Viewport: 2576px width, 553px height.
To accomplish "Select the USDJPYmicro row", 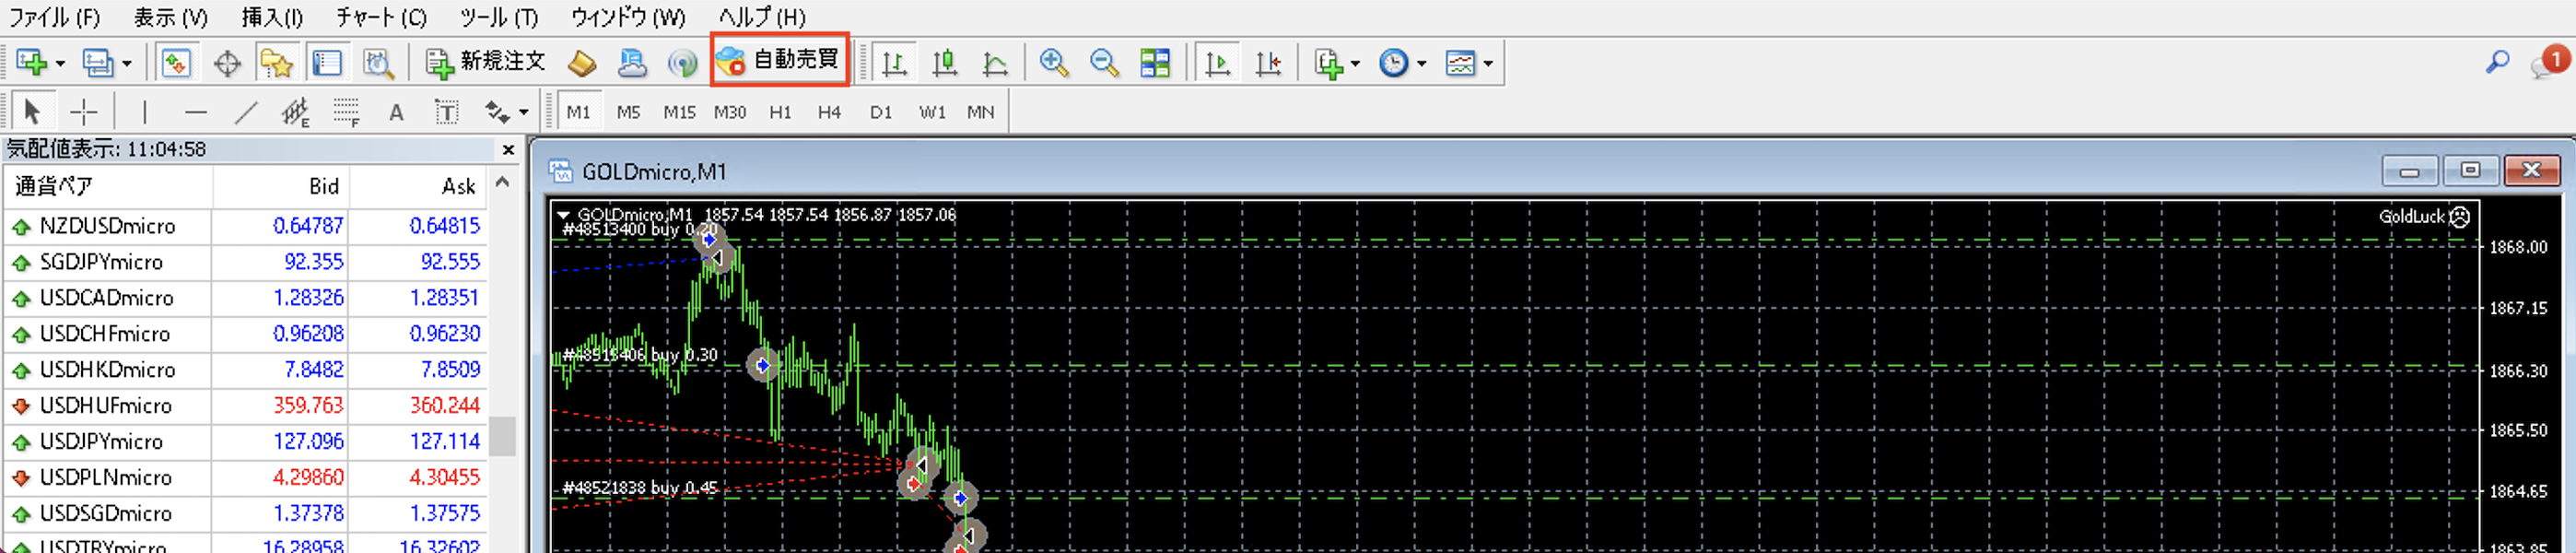I will [x=245, y=441].
